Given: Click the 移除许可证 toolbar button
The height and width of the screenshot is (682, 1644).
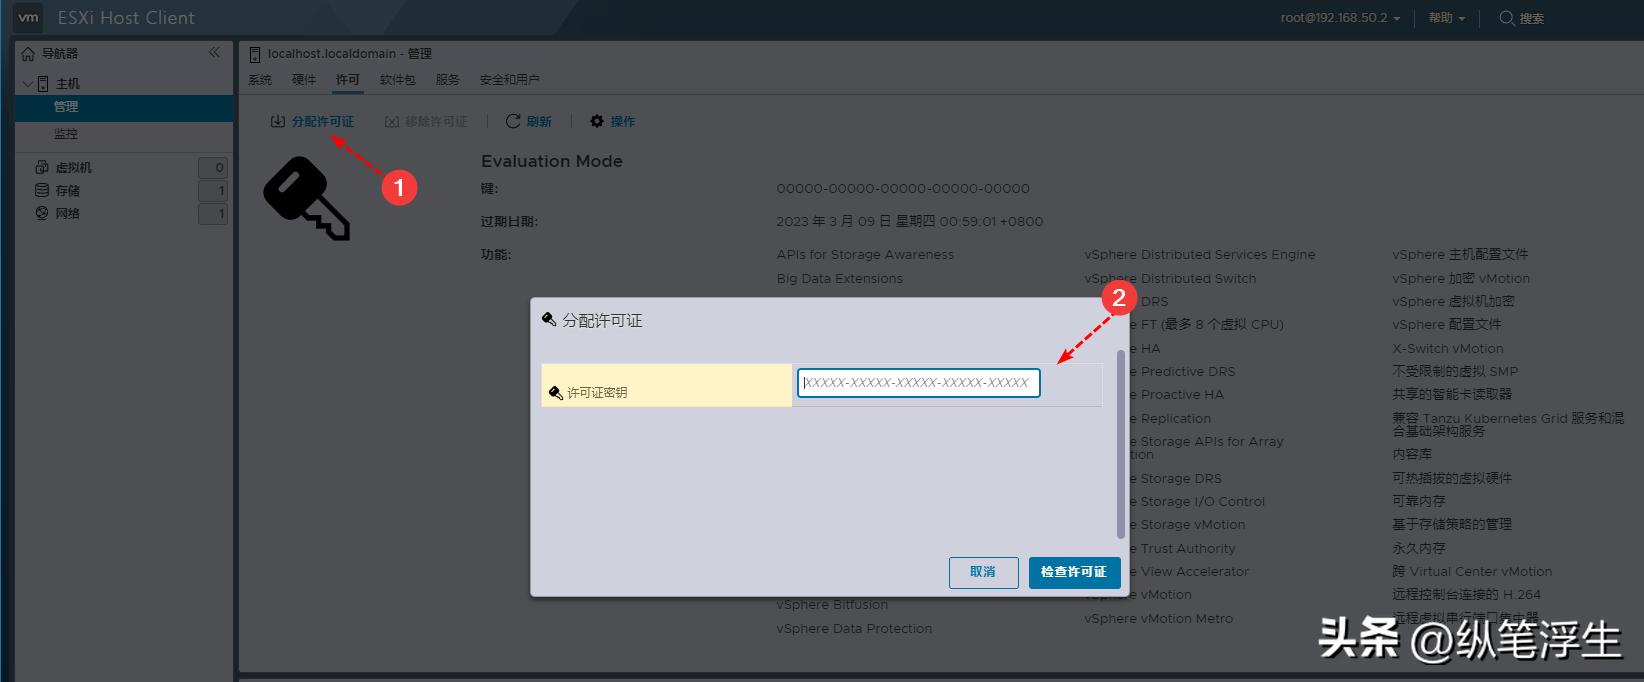Looking at the screenshot, I should click(426, 121).
